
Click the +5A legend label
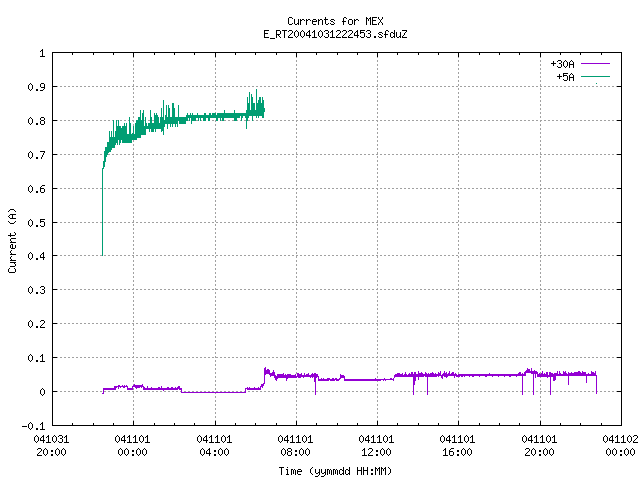coord(565,77)
